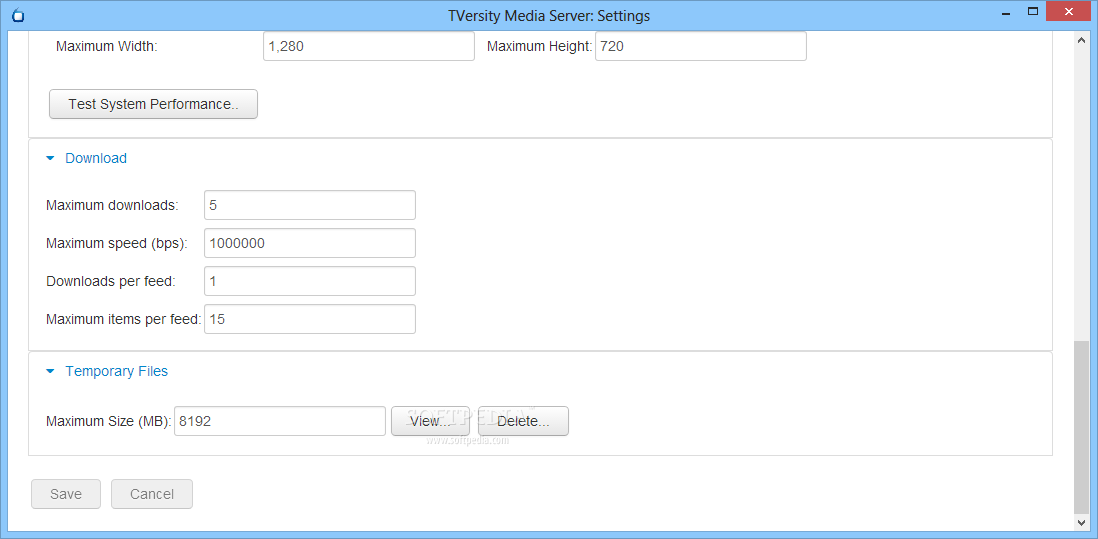Click the View temporary files button

pyautogui.click(x=430, y=421)
